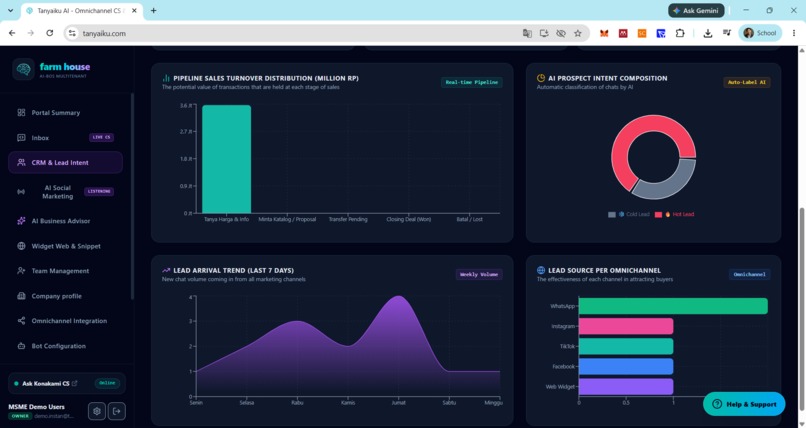Click the browser back arrow
The image size is (806, 428).
(12, 33)
